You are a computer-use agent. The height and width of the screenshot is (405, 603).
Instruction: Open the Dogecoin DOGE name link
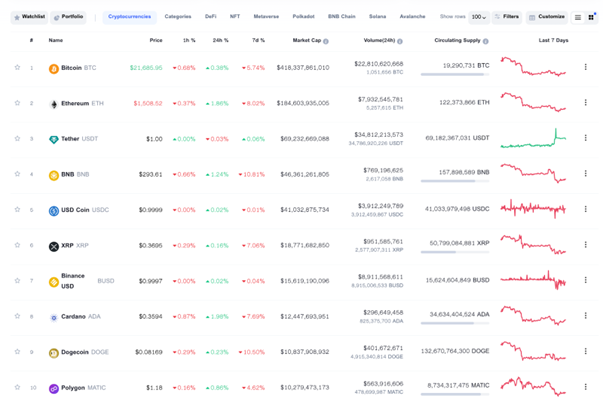(x=85, y=352)
